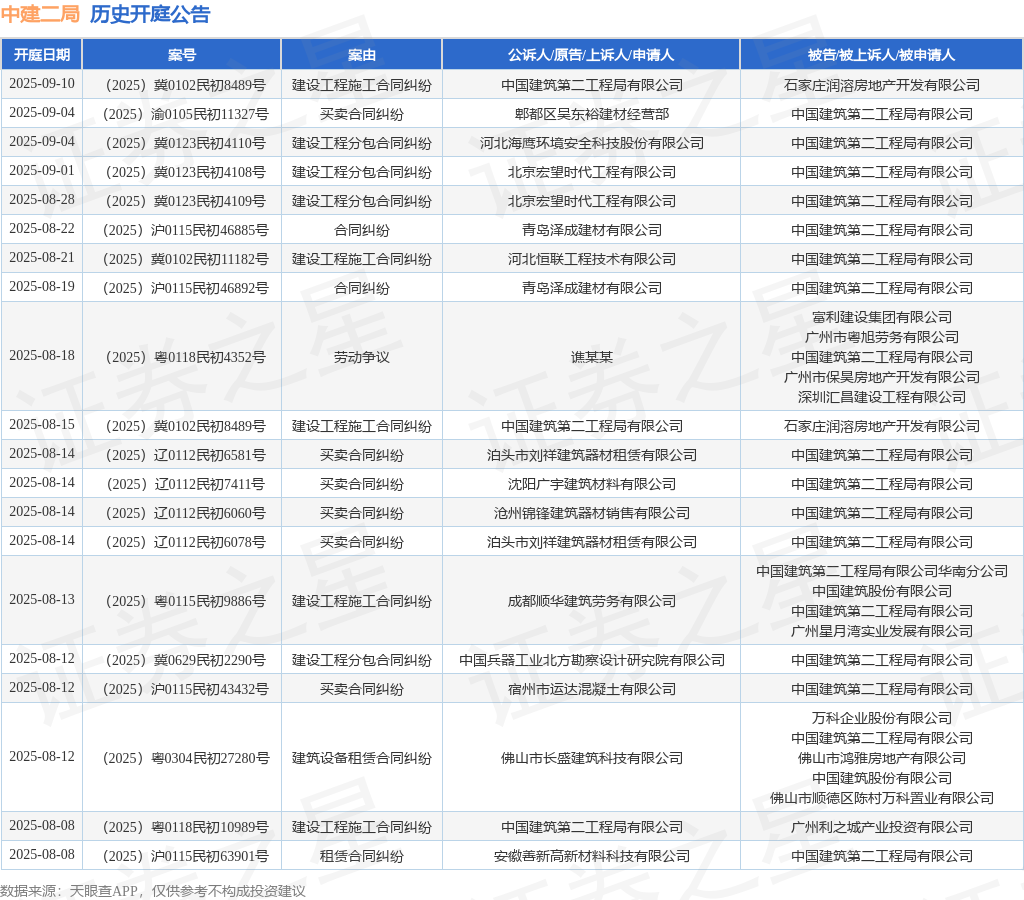Select case number (2025)辽0112民初6078号
Screen dimensions: 1024x900
point(185,542)
